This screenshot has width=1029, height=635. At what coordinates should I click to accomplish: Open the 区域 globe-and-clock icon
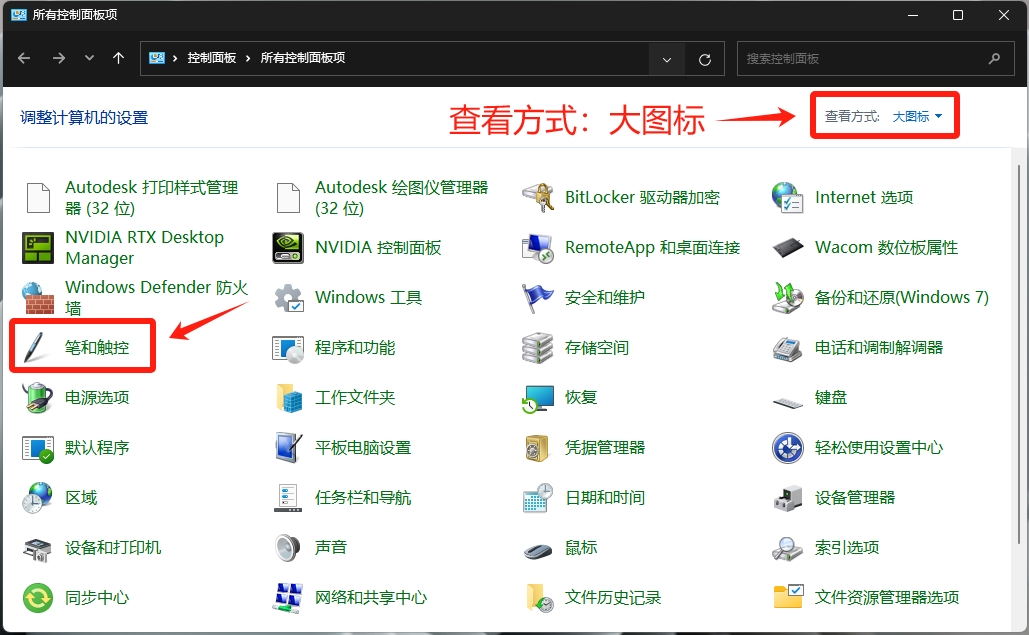[x=38, y=498]
